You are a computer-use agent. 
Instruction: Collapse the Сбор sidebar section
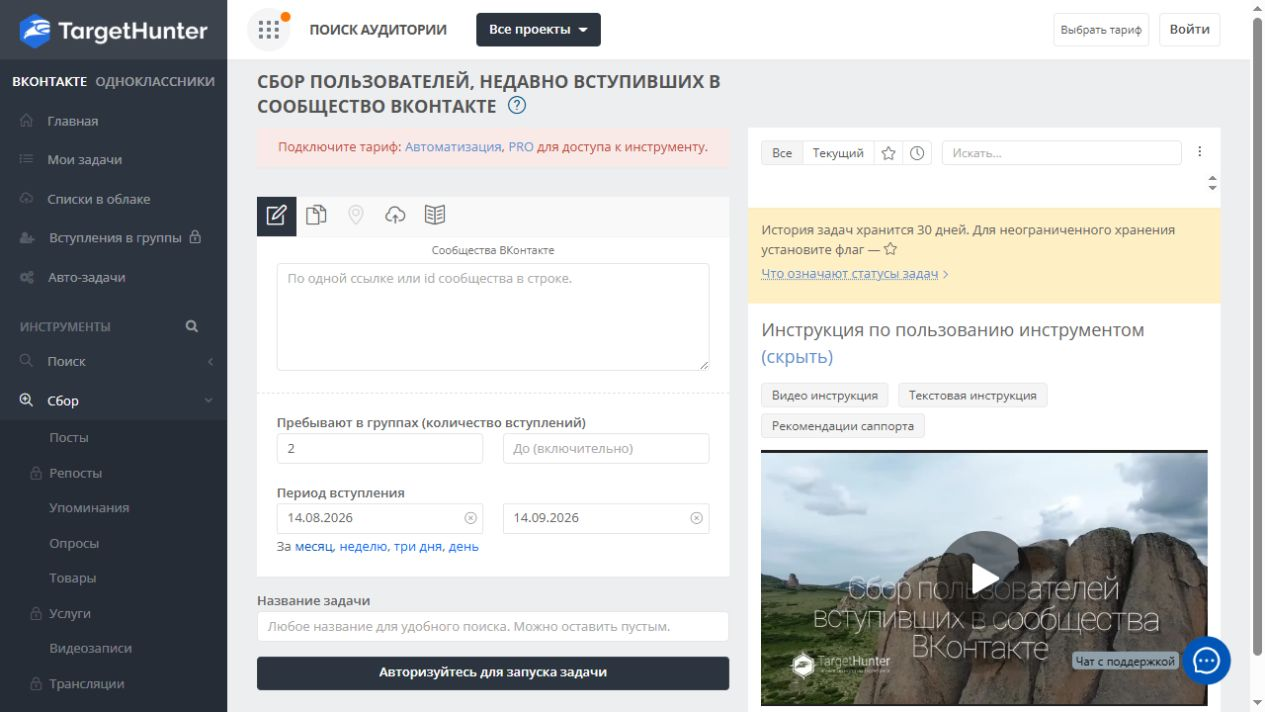coord(113,400)
